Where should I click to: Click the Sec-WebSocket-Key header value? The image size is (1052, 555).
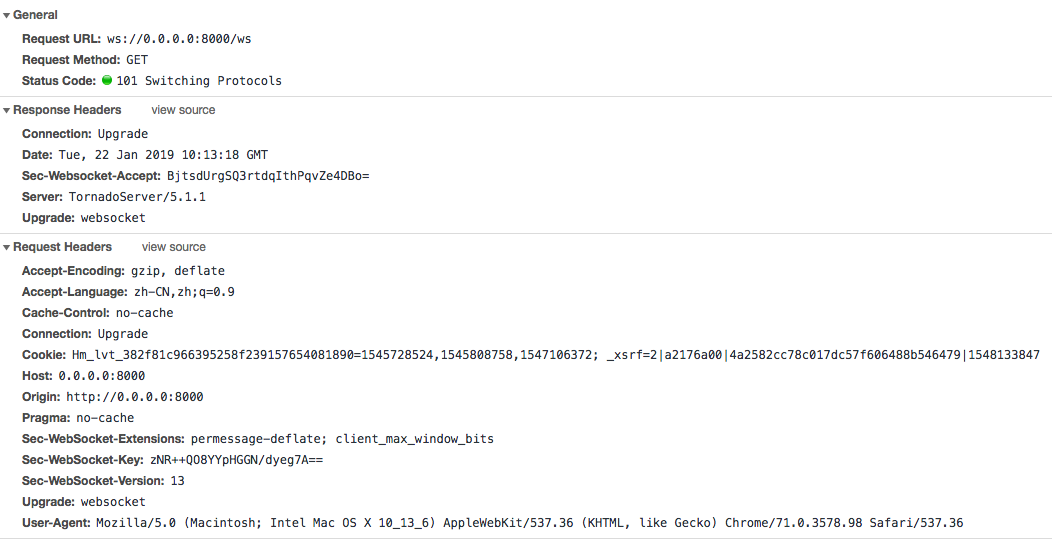click(236, 460)
